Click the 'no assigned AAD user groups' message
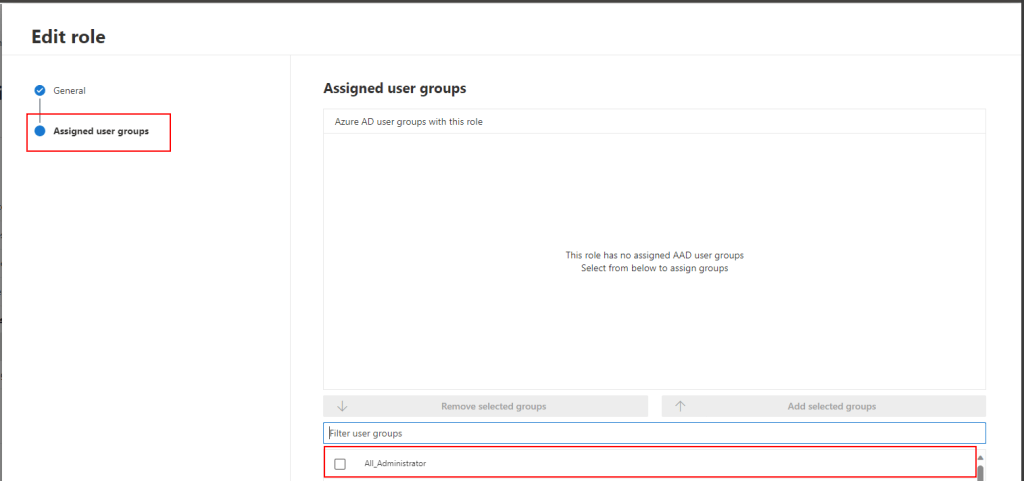The height and width of the screenshot is (481, 1024). [x=654, y=255]
